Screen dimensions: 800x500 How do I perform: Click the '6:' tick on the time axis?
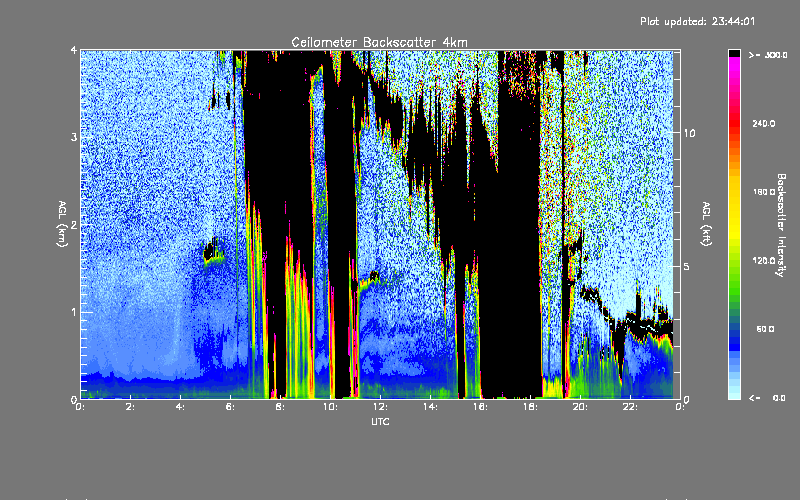231,407
